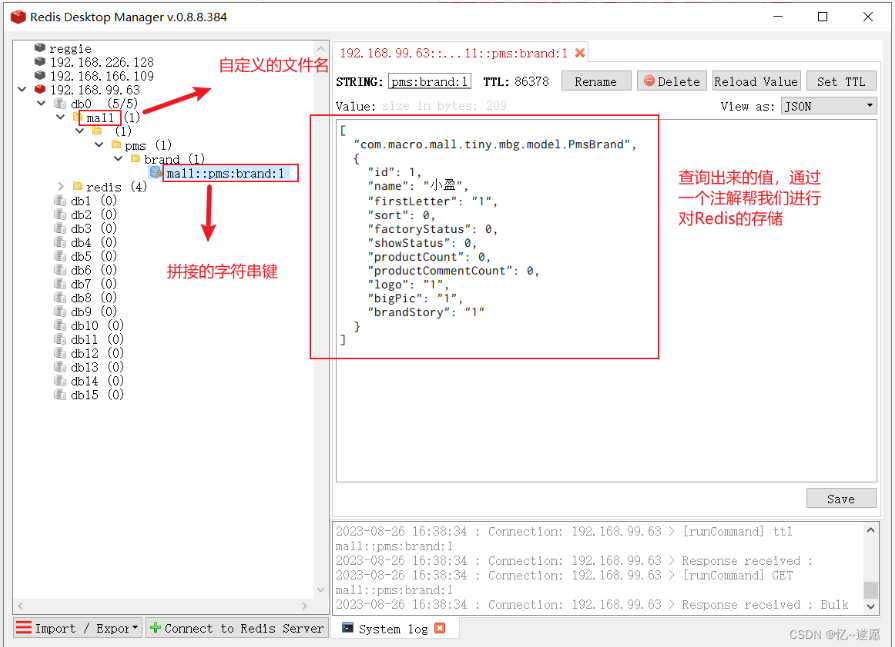
Task: Click the Reload Value button
Action: pyautogui.click(x=756, y=81)
